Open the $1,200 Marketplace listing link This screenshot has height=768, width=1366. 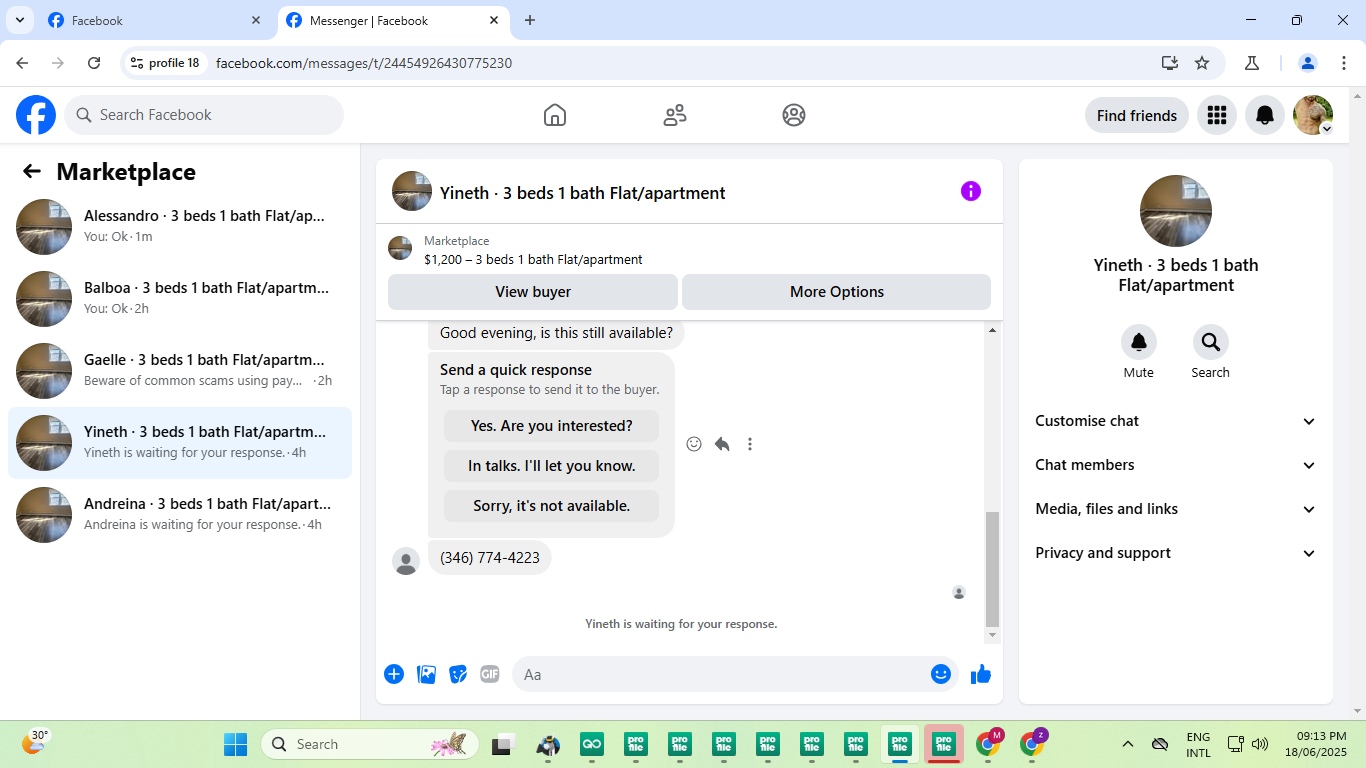[x=533, y=259]
